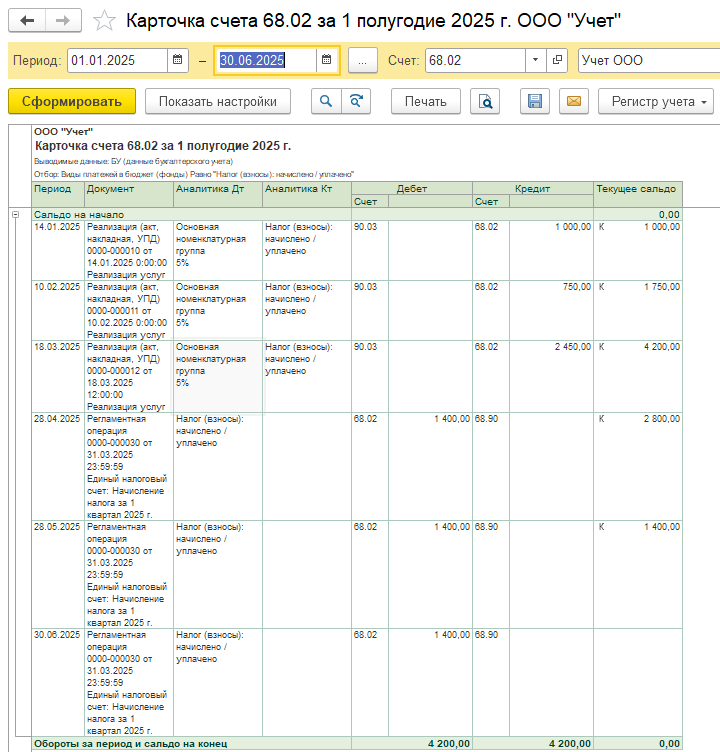Save report with floppy disk icon
Screen dimensions: 720x752
535,101
